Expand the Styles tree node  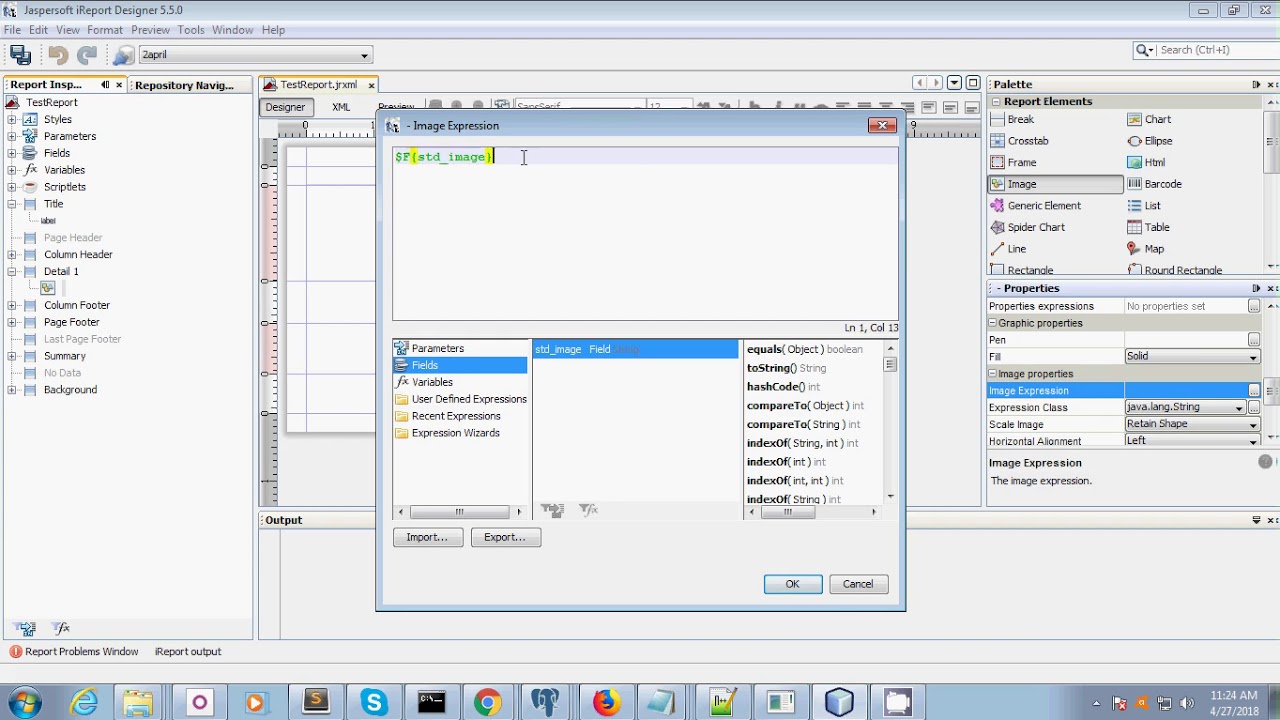(x=12, y=120)
